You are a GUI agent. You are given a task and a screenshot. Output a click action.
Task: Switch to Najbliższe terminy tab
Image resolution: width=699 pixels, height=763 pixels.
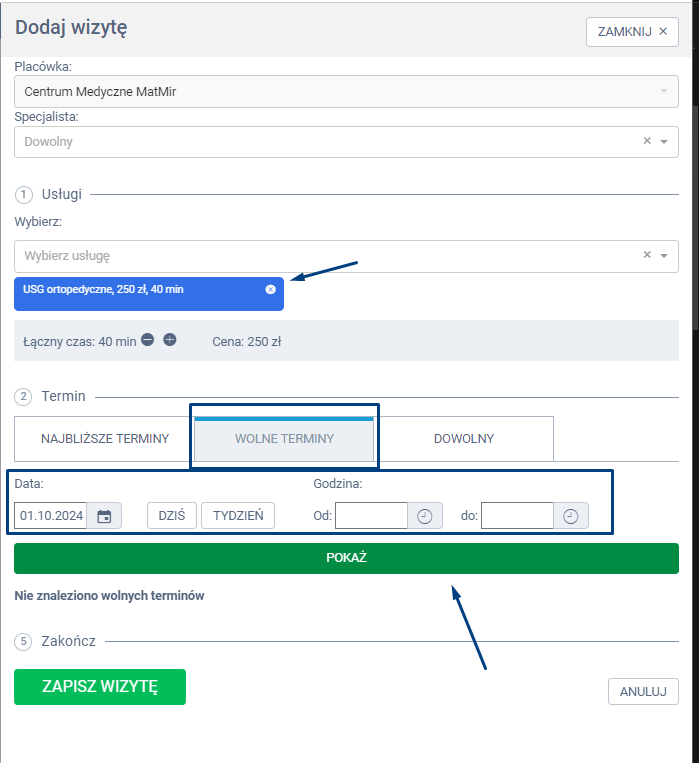coord(104,439)
